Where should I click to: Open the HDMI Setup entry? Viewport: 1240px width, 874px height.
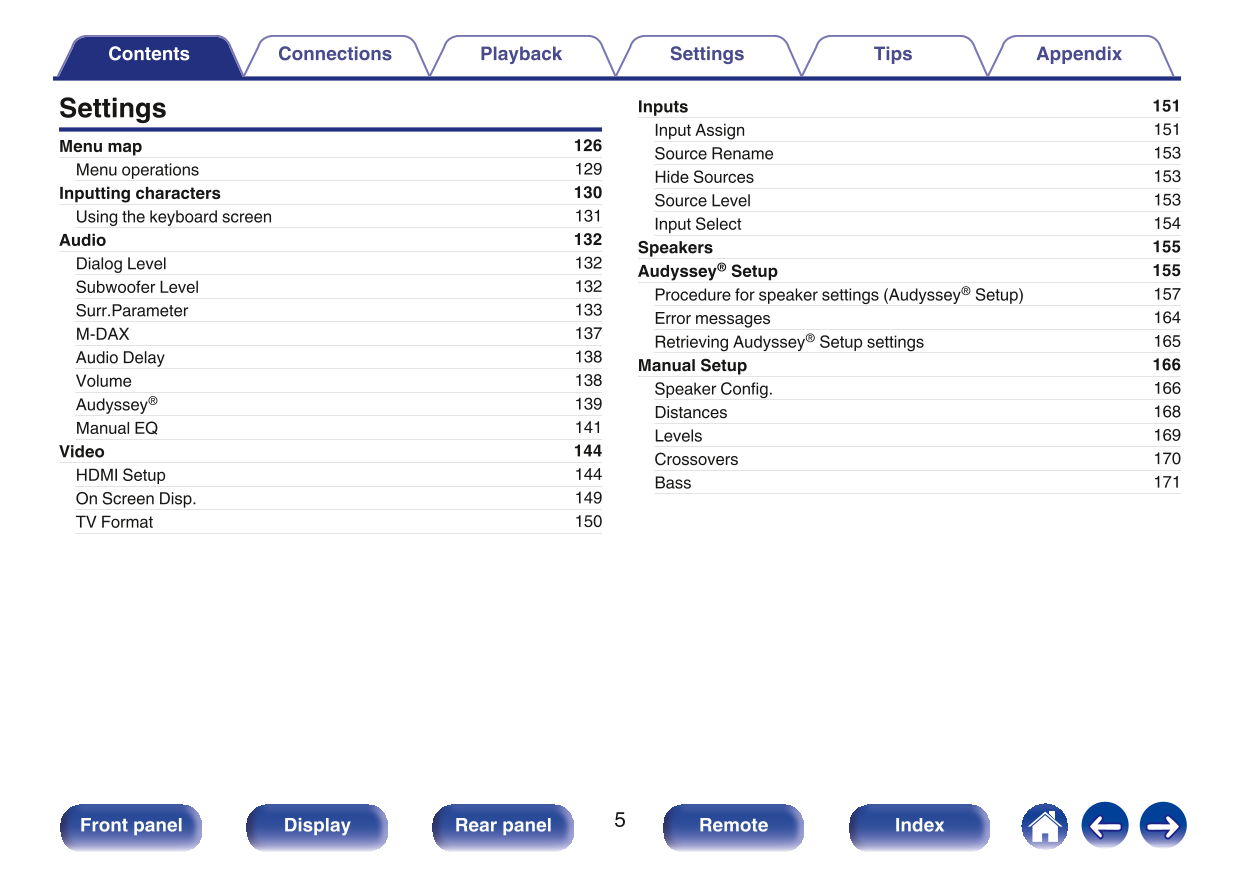click(120, 475)
